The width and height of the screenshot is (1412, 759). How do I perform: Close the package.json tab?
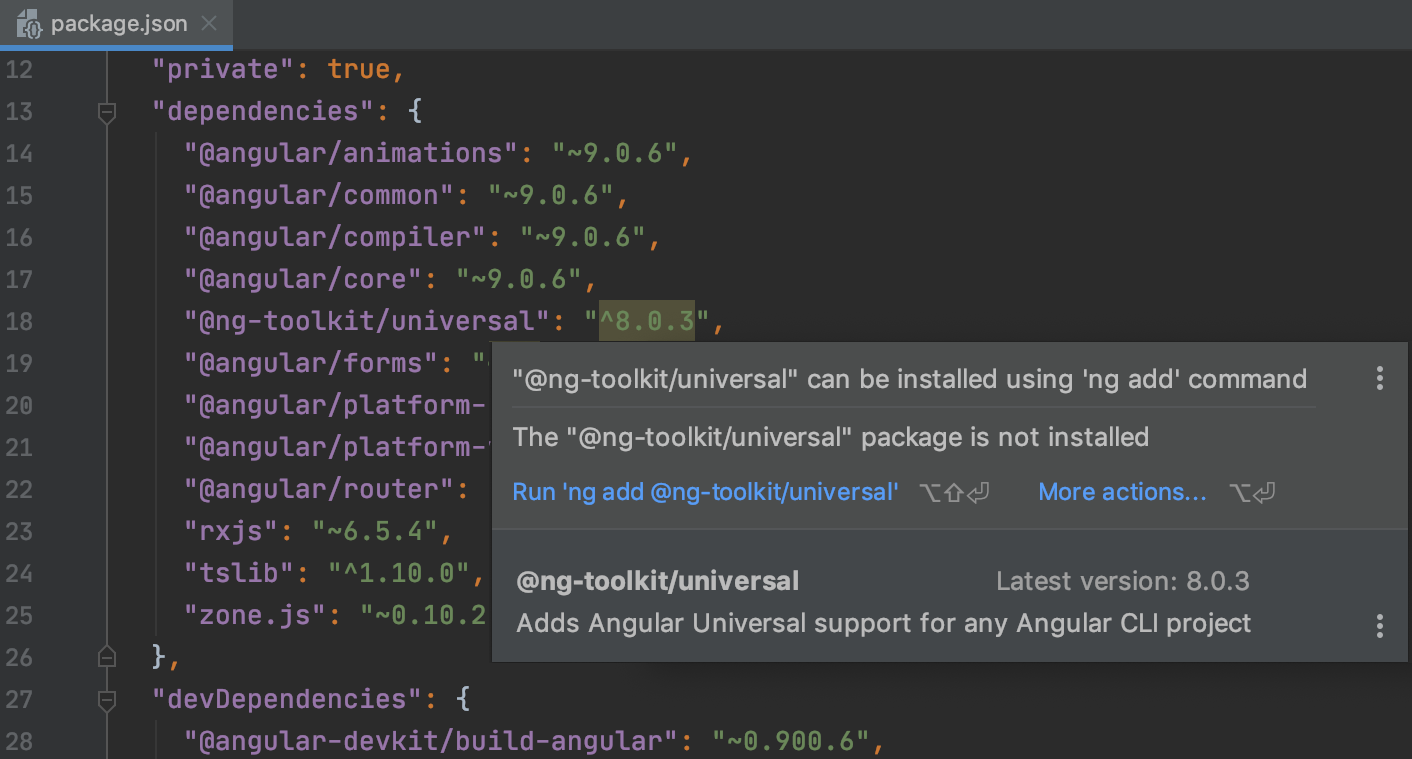[x=209, y=24]
